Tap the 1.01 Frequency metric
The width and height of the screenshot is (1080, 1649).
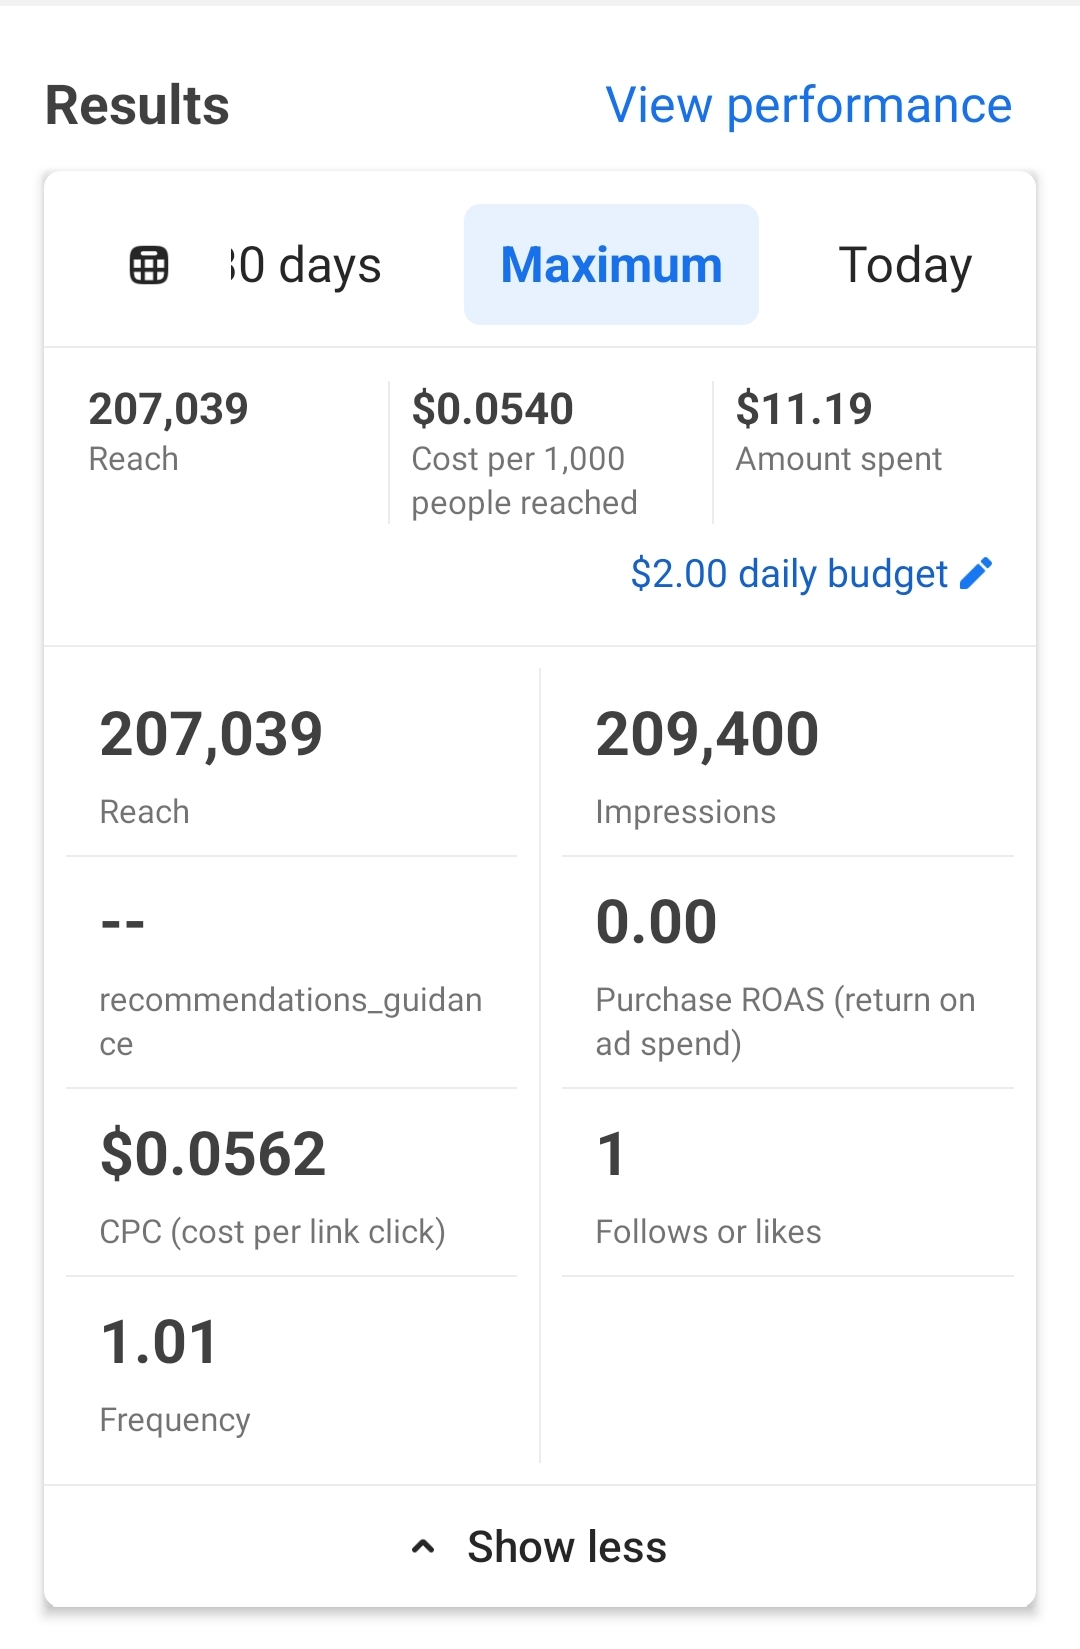pos(291,1373)
